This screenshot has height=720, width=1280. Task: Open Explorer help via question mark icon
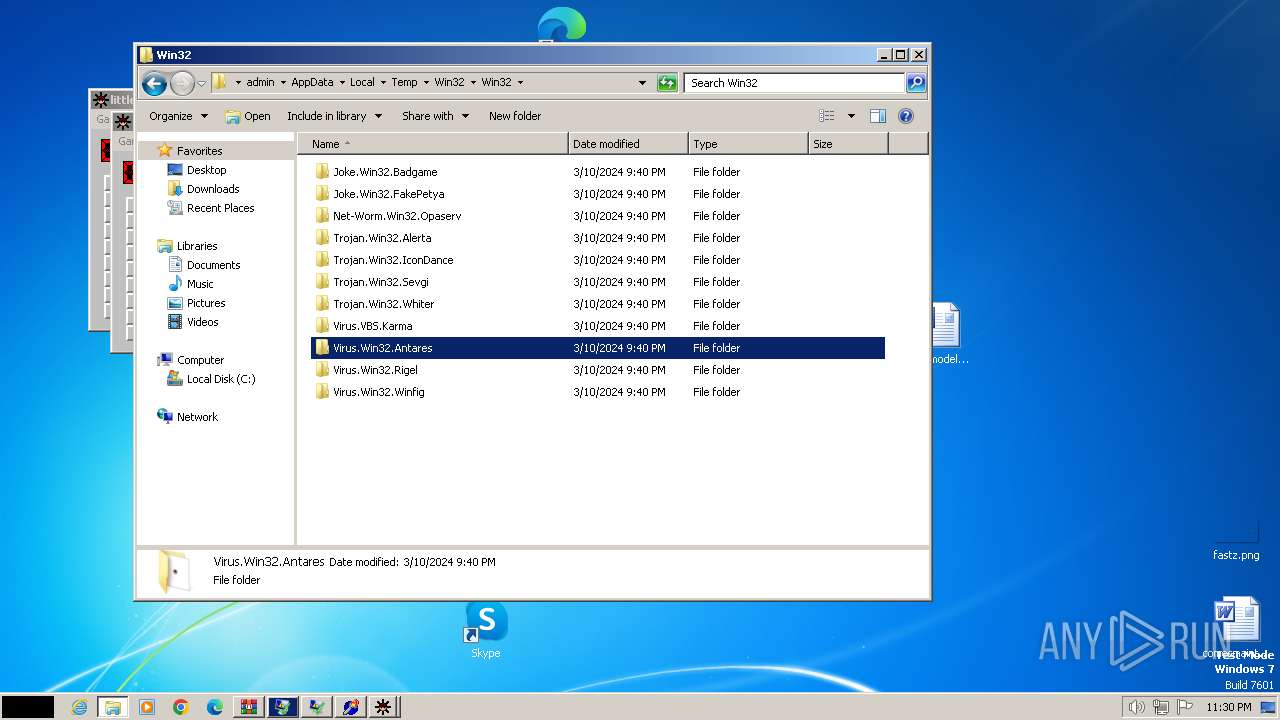(906, 116)
